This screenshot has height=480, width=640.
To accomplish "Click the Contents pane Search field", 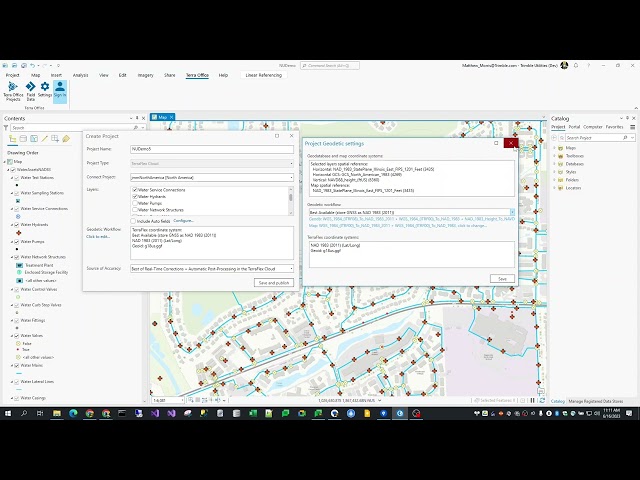I will (x=71, y=128).
